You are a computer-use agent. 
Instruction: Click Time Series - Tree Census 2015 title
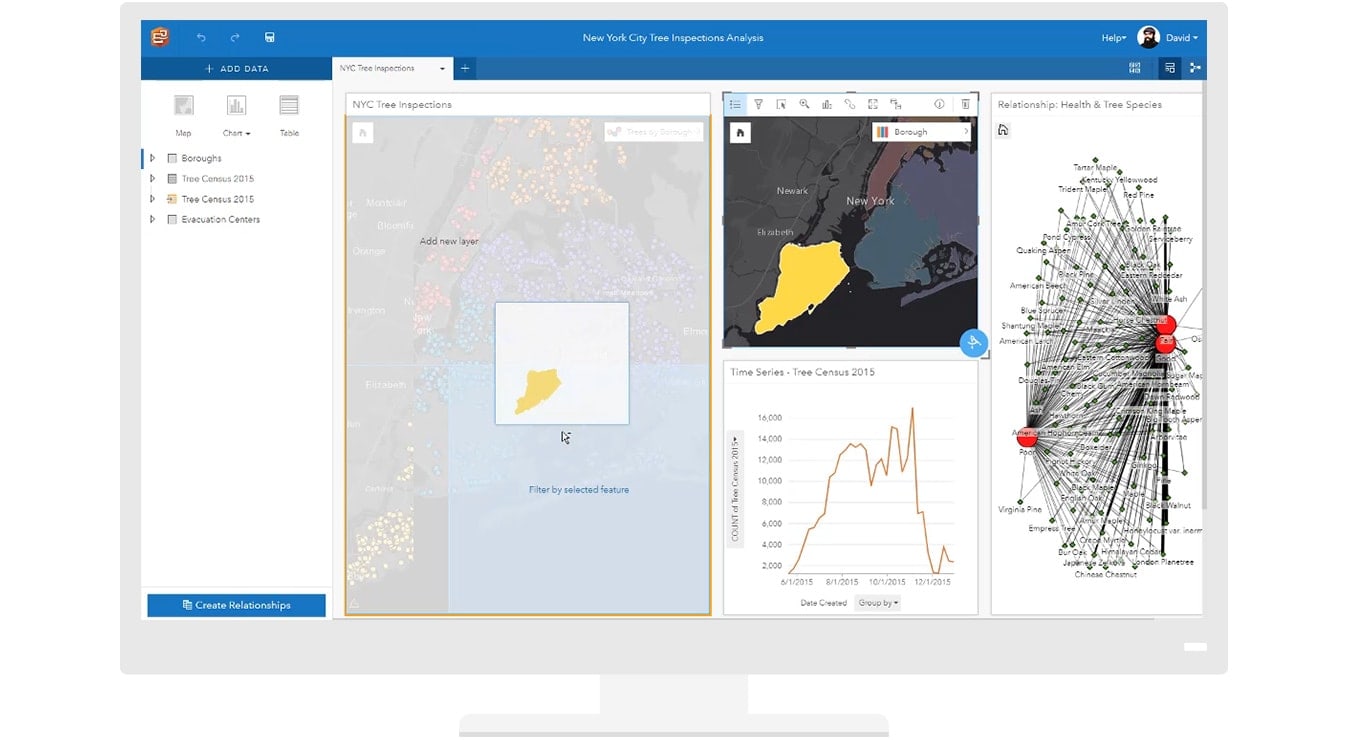coord(802,372)
